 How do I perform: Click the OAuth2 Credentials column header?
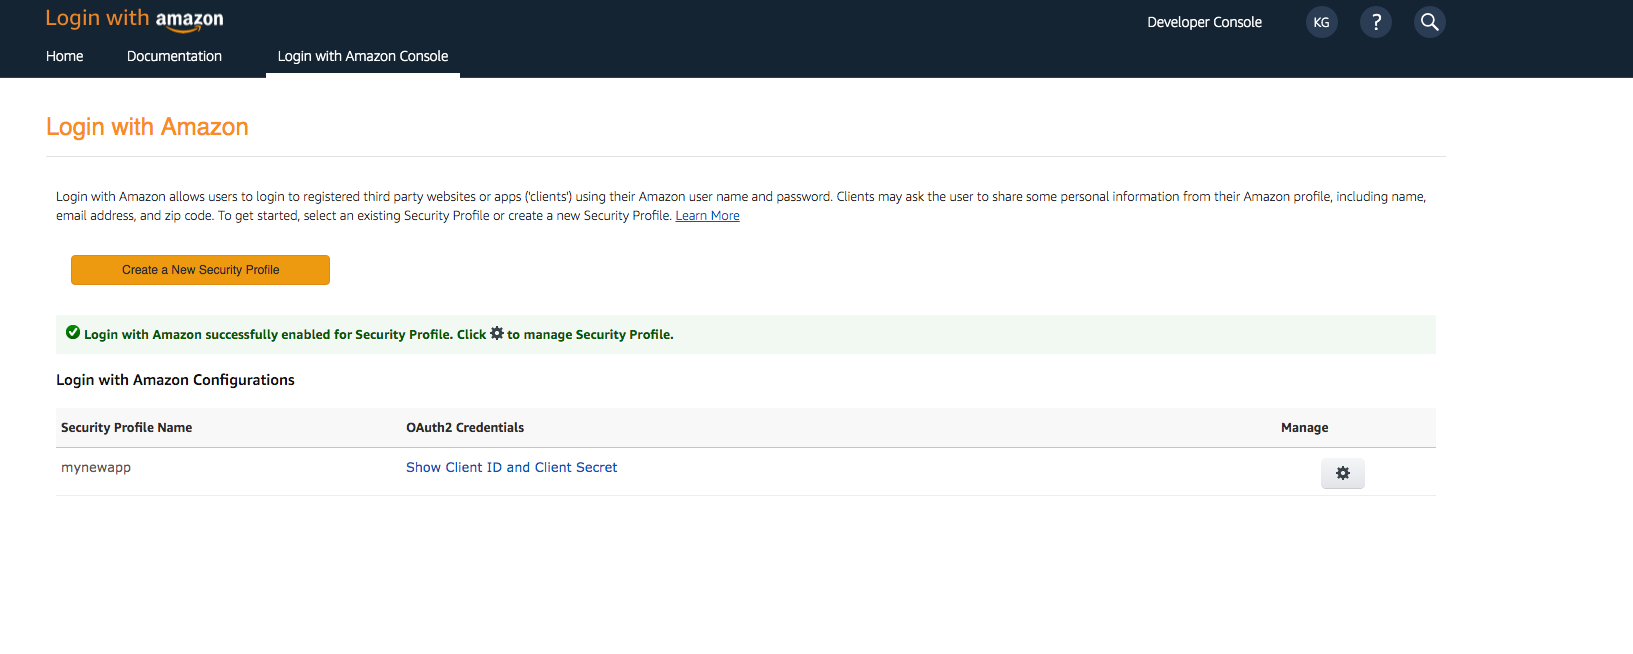pyautogui.click(x=465, y=427)
